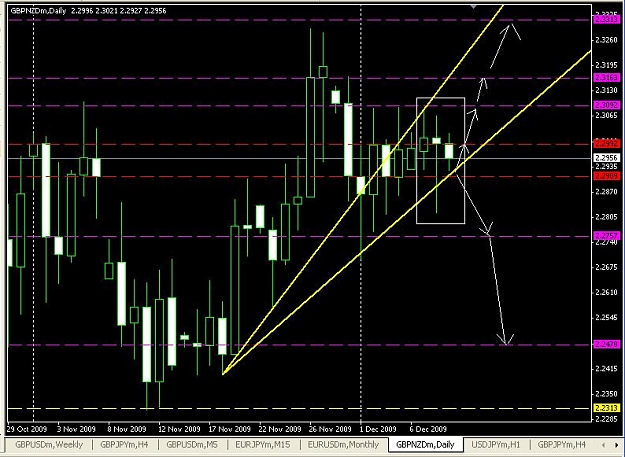The width and height of the screenshot is (625, 457).
Task: Switch to the GBPUSDm,Weekly chart tab
Action: coord(49,444)
